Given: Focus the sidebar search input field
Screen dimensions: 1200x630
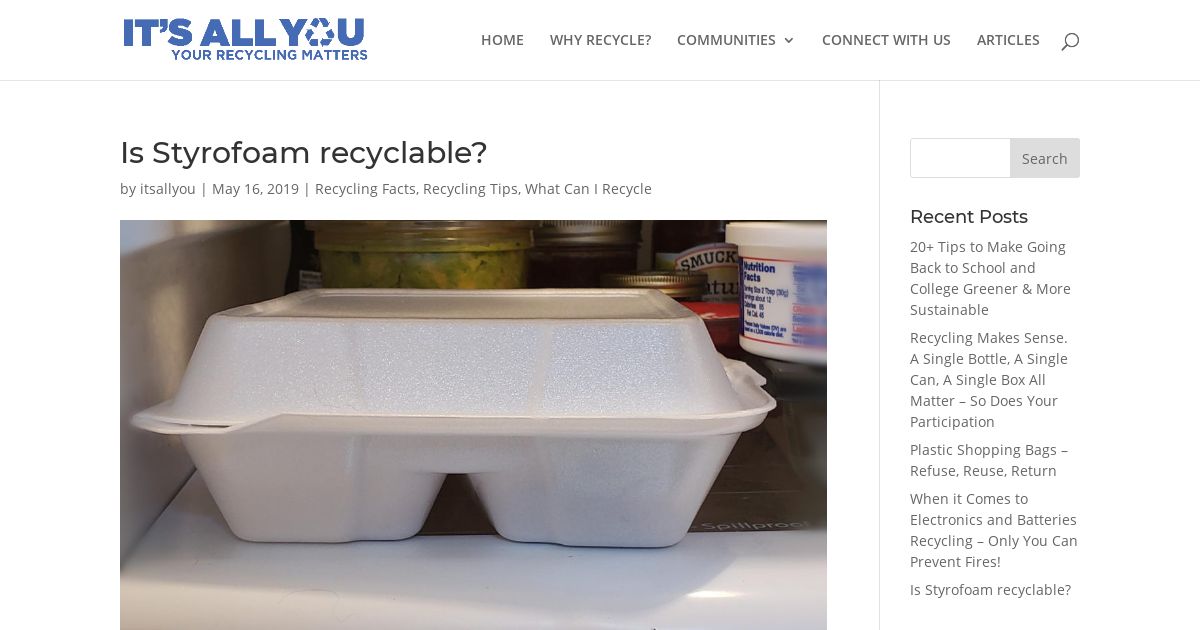Looking at the screenshot, I should [x=960, y=158].
